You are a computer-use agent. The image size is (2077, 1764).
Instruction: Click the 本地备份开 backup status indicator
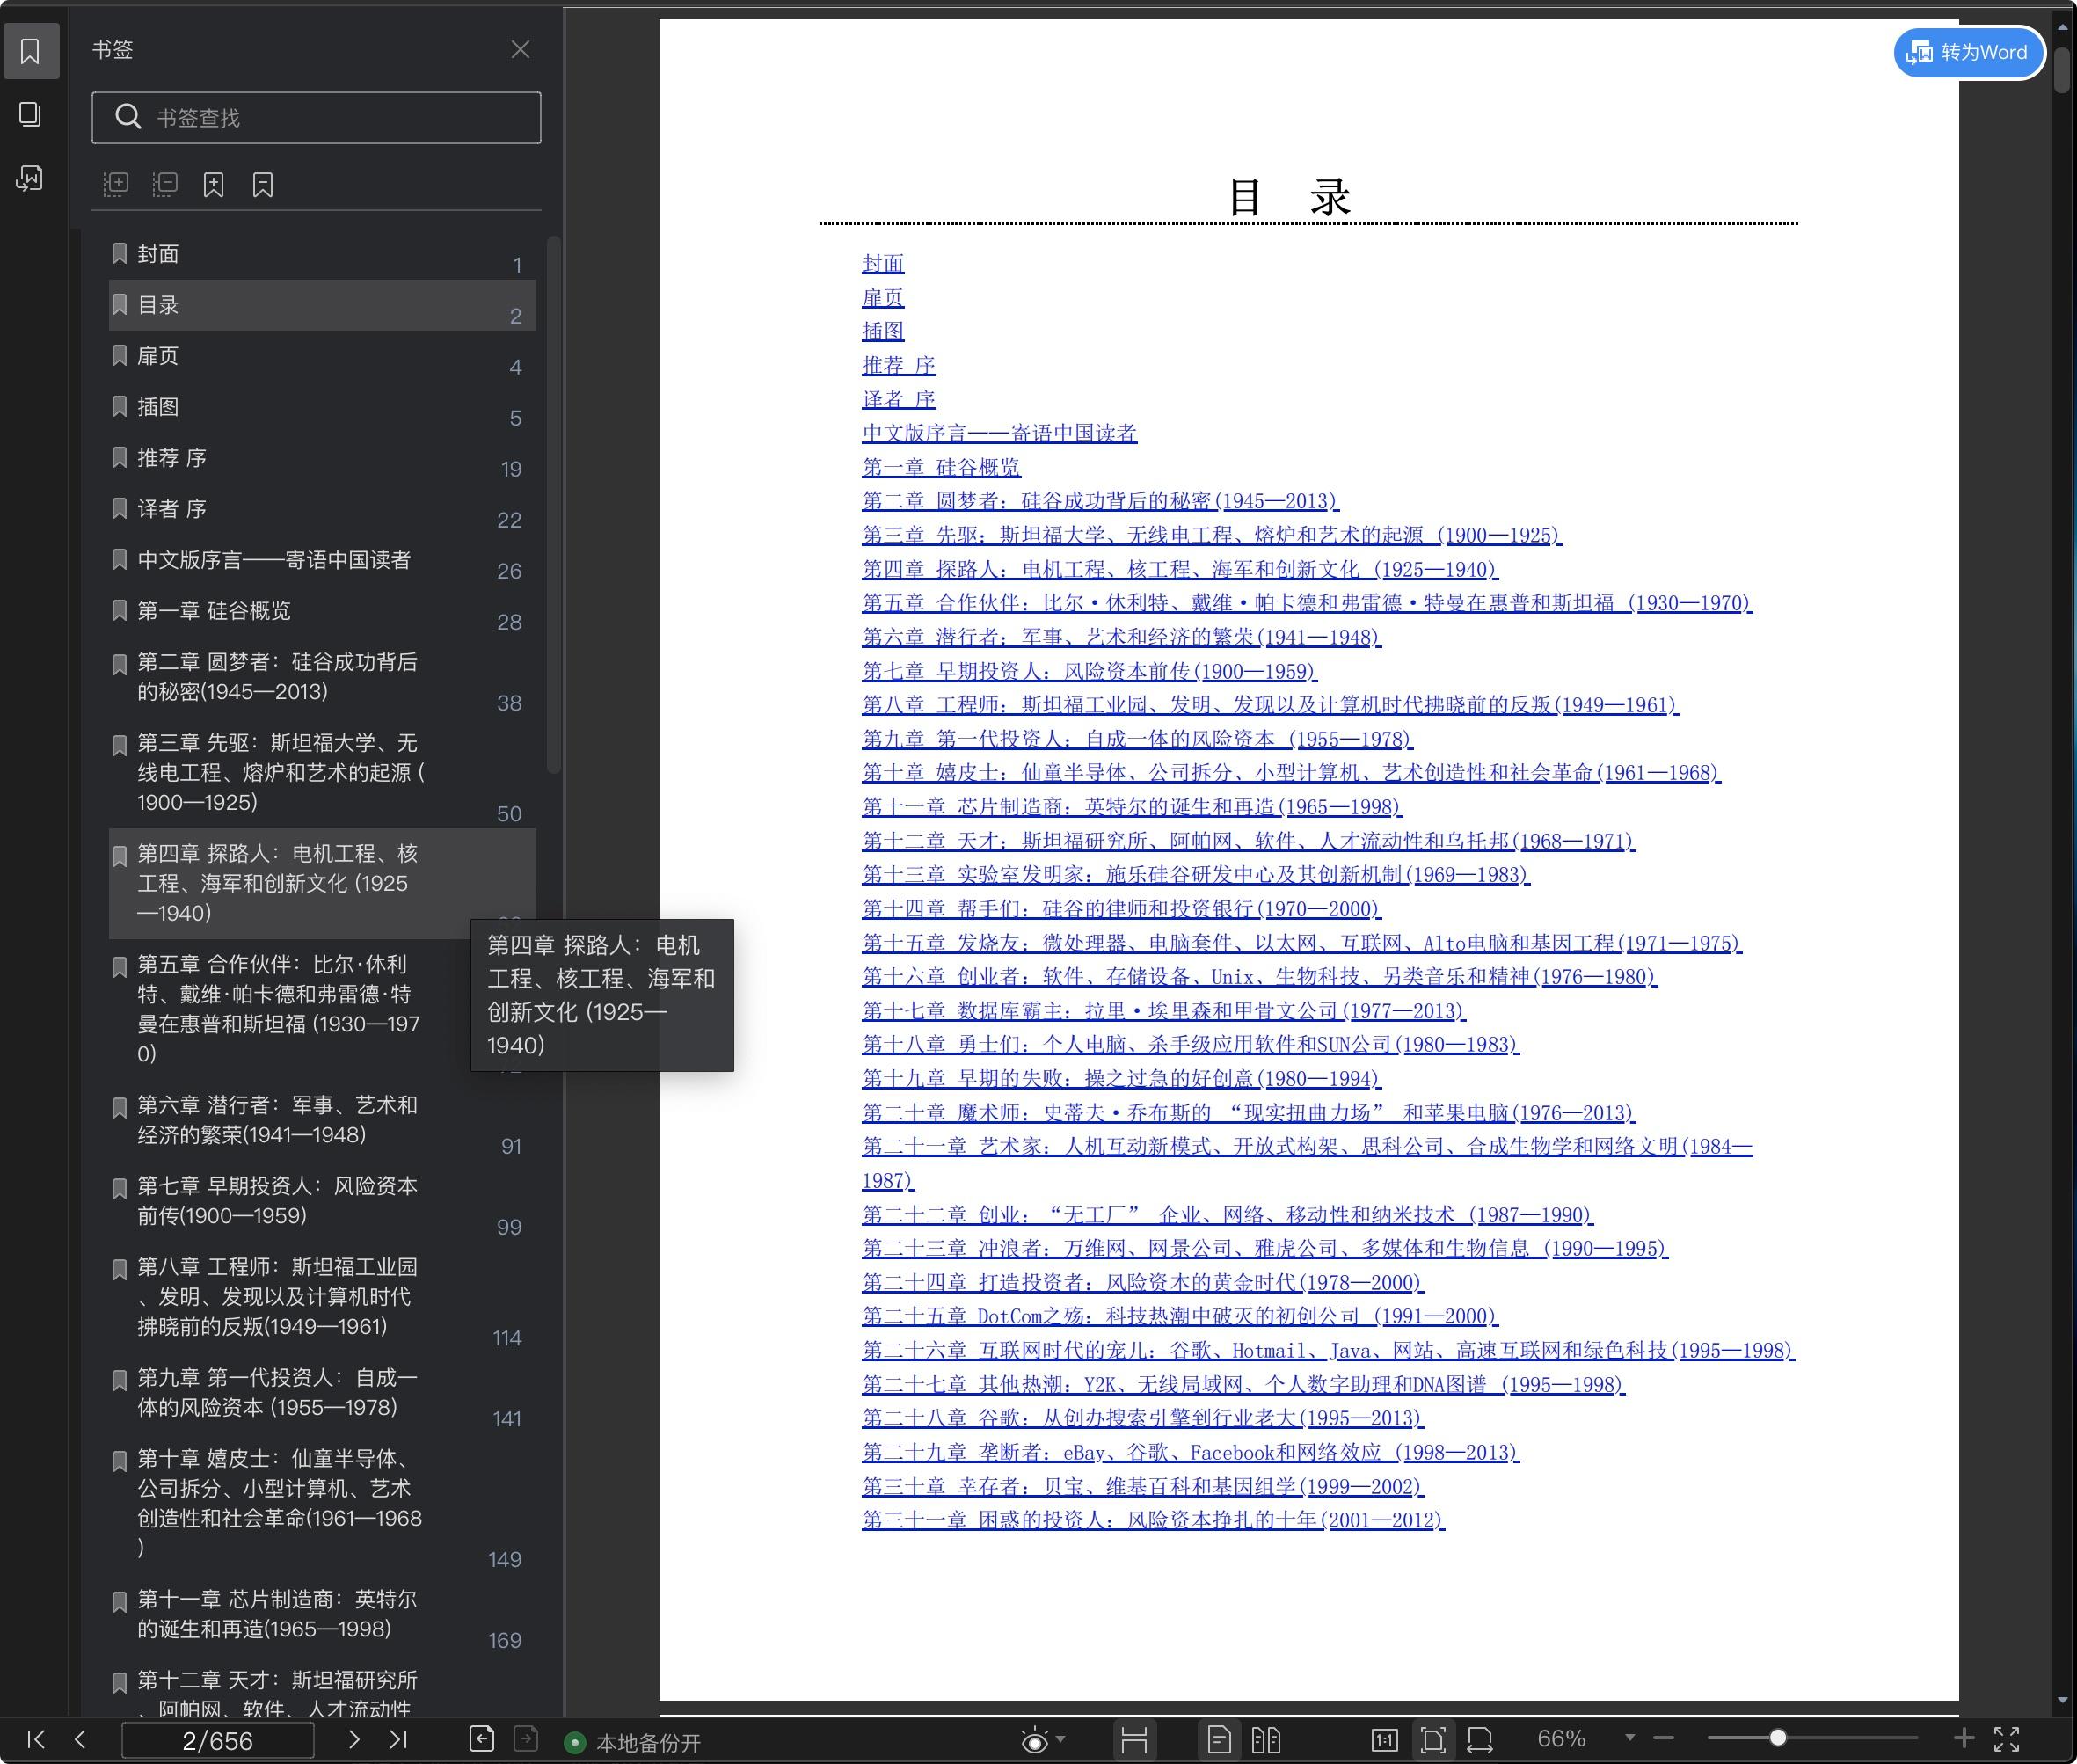(x=633, y=1743)
